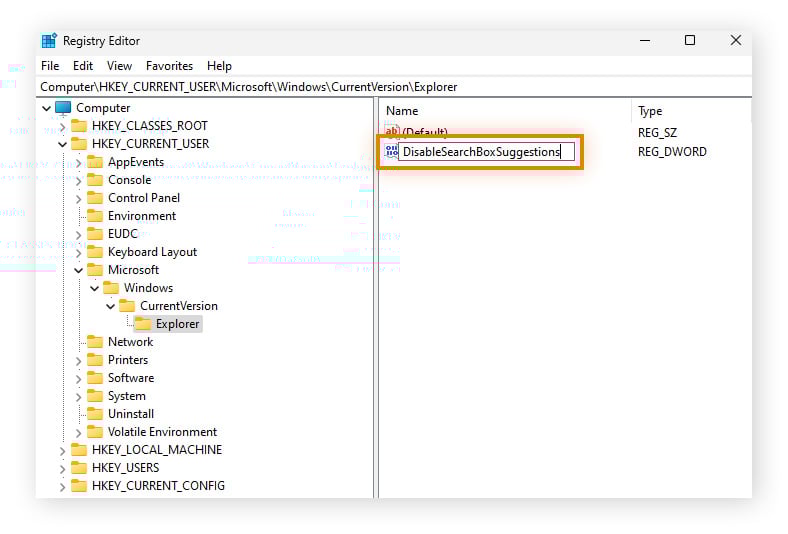The height and width of the screenshot is (534, 788).
Task: Expand the EUDC key chevron
Action: pyautogui.click(x=78, y=235)
